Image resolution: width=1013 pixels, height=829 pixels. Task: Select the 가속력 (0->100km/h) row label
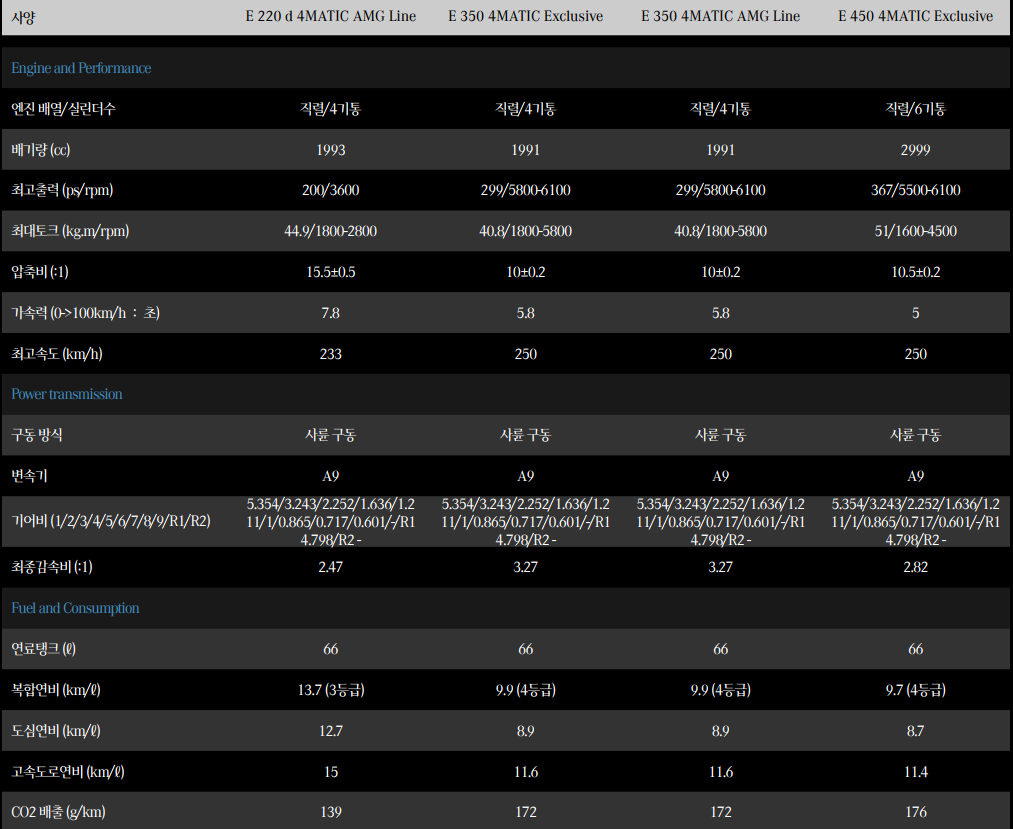(x=85, y=313)
